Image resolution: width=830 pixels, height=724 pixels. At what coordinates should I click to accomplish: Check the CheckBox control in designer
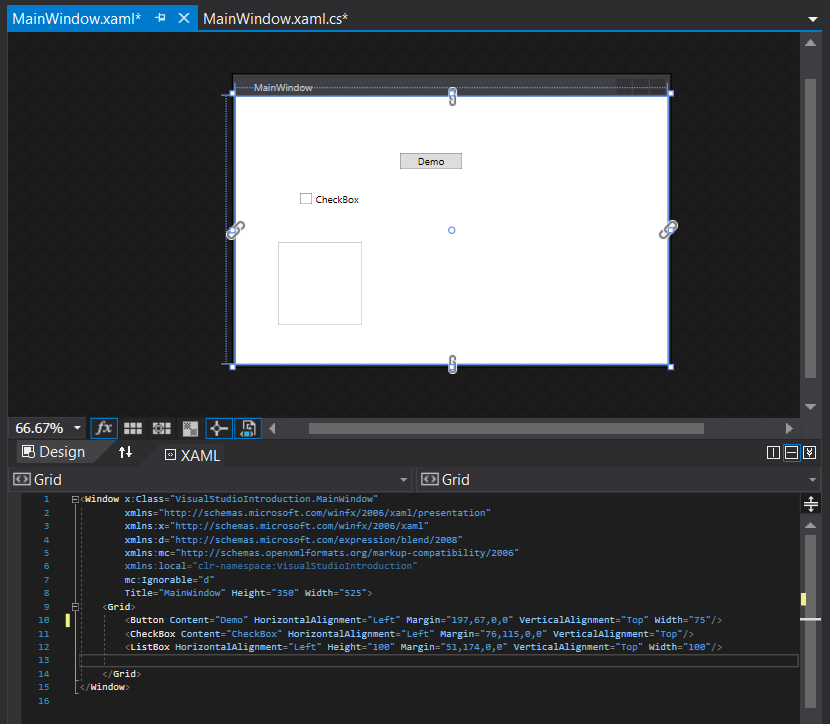coord(306,199)
